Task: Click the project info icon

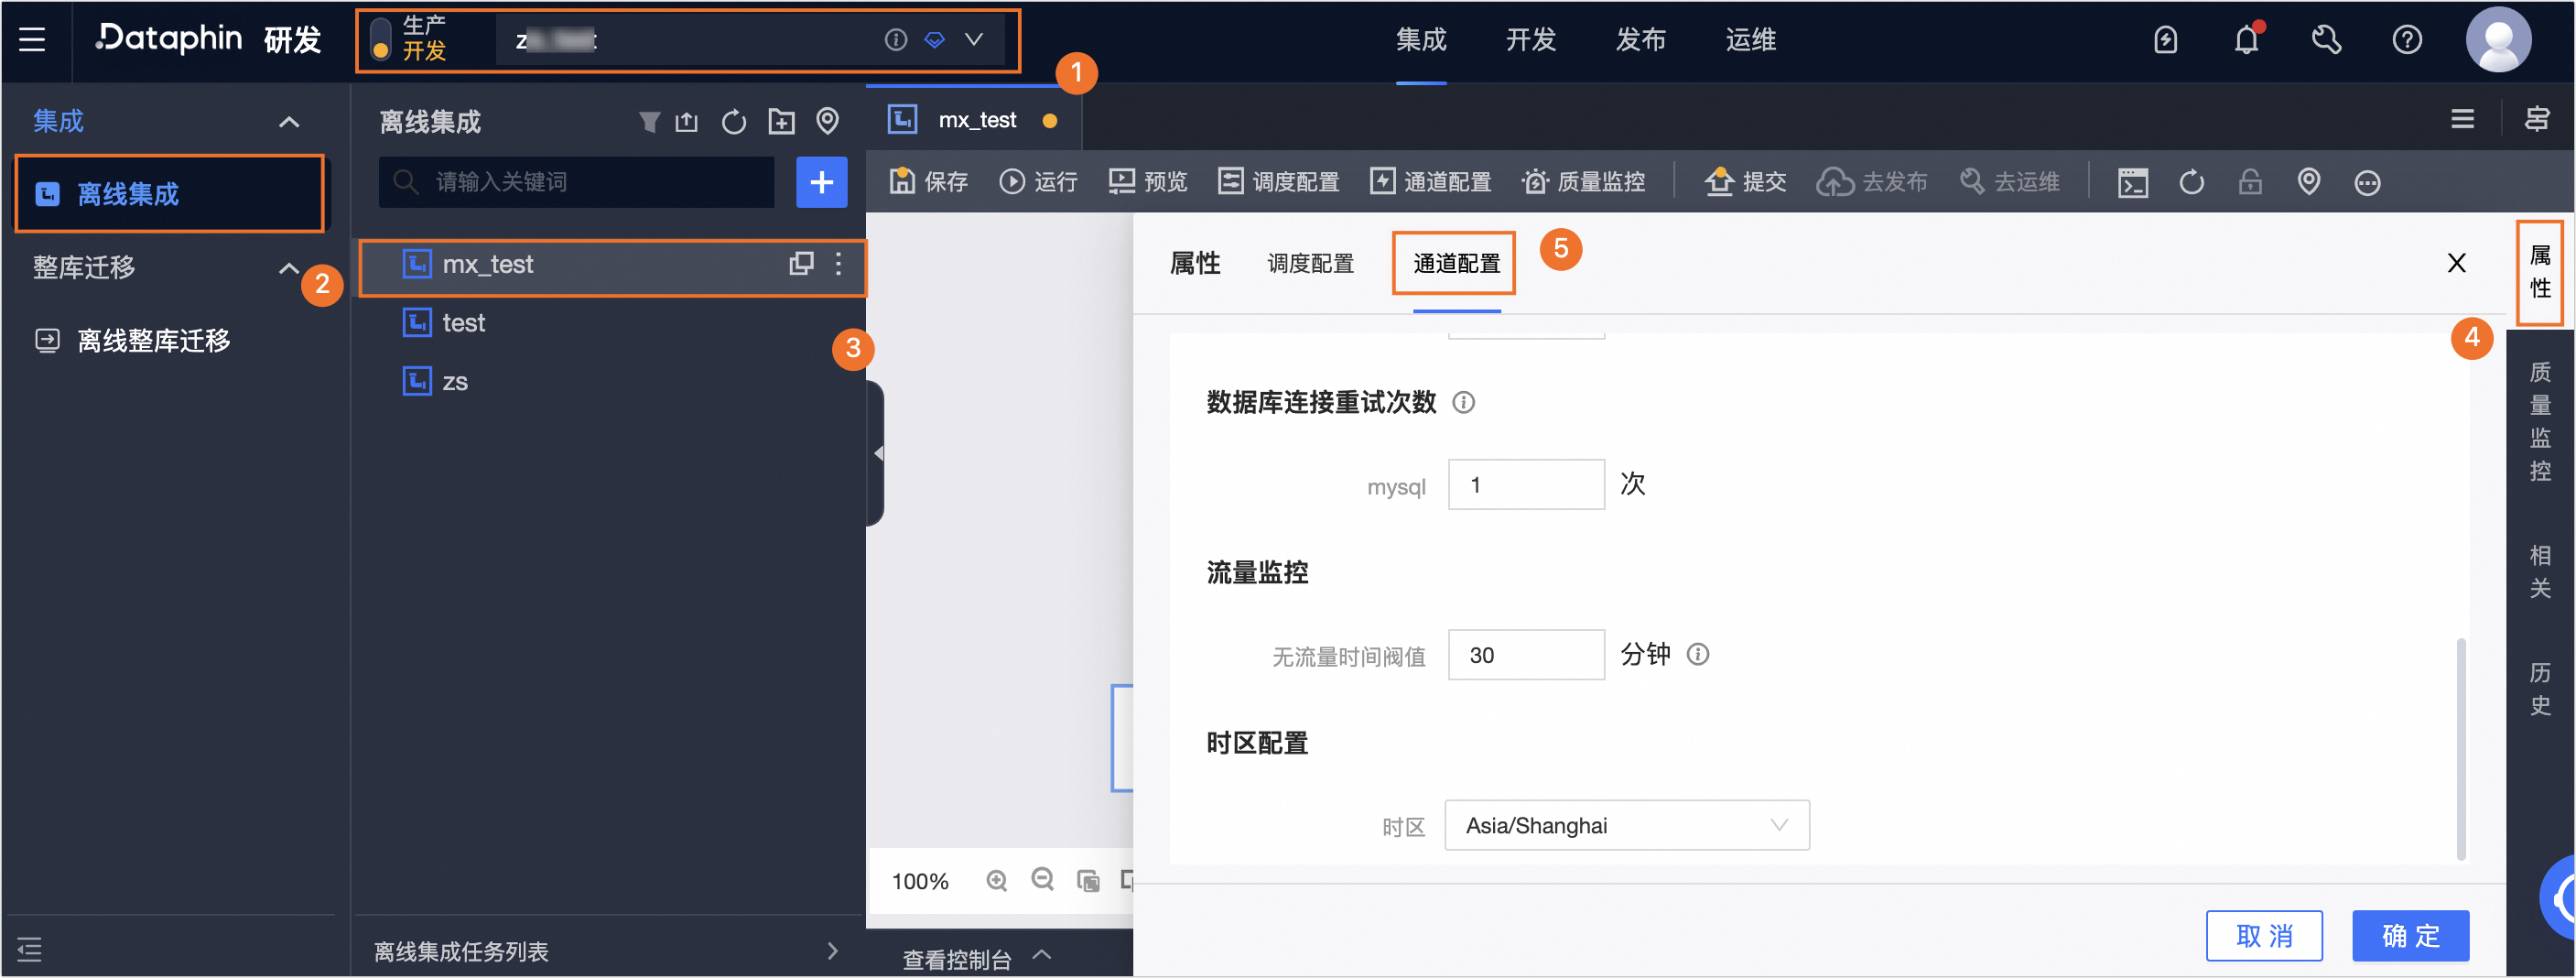Action: [x=895, y=39]
